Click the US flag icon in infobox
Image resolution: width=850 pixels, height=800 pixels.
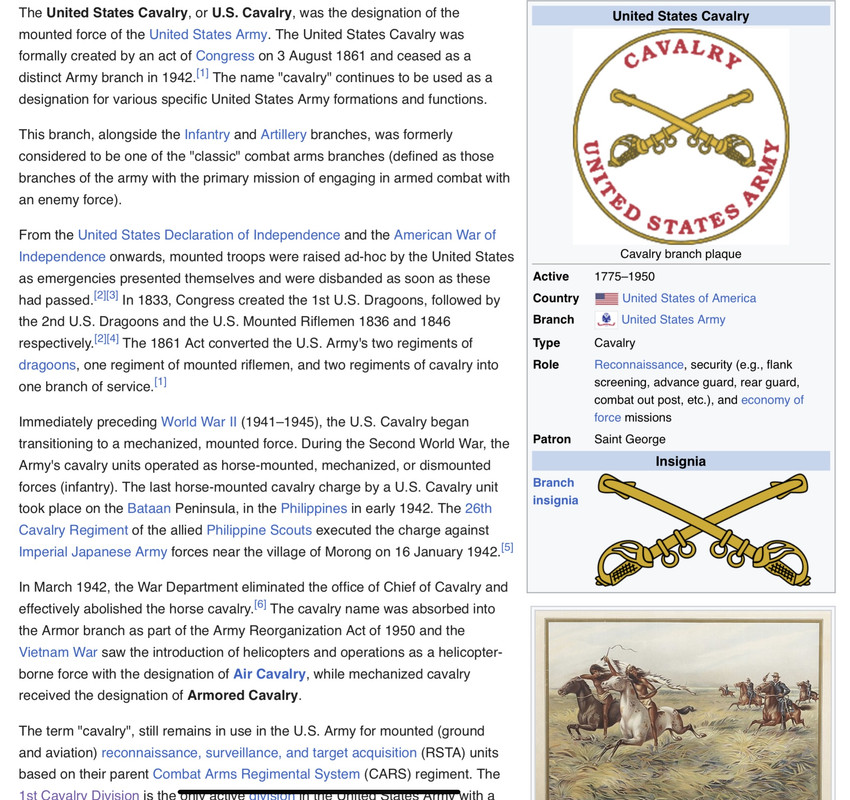tap(606, 299)
